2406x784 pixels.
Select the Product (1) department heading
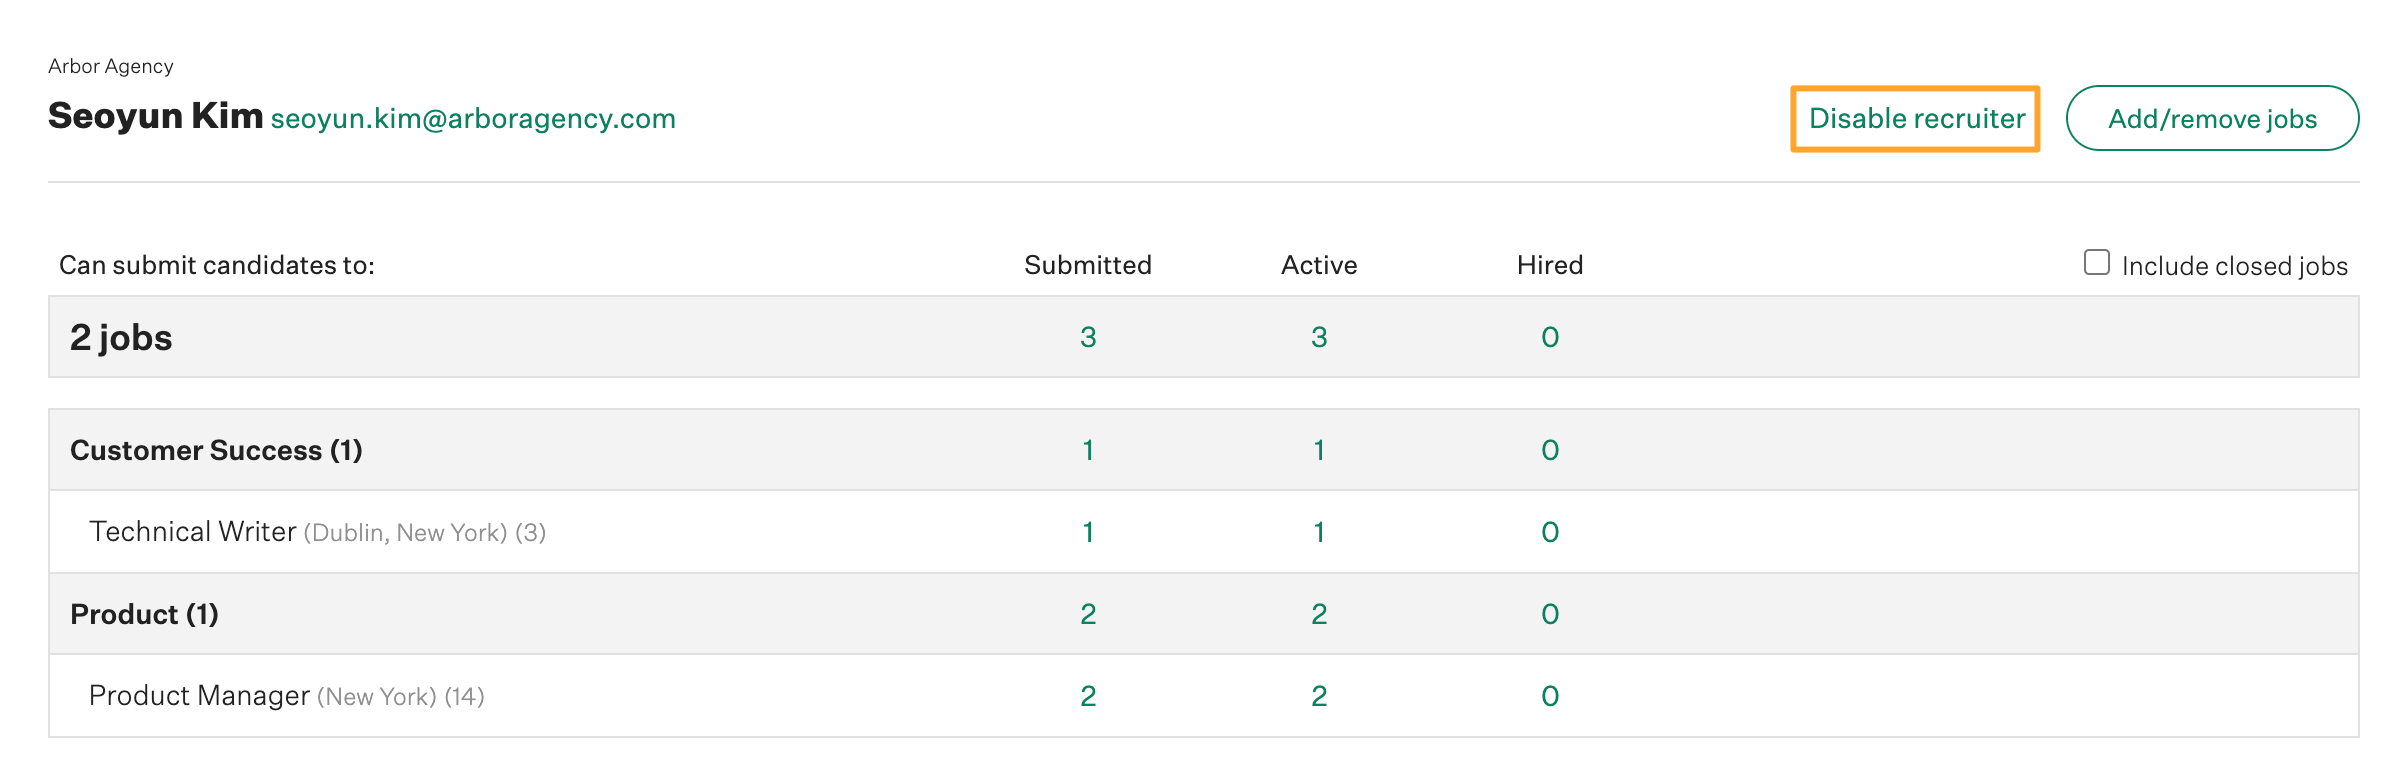coord(144,614)
